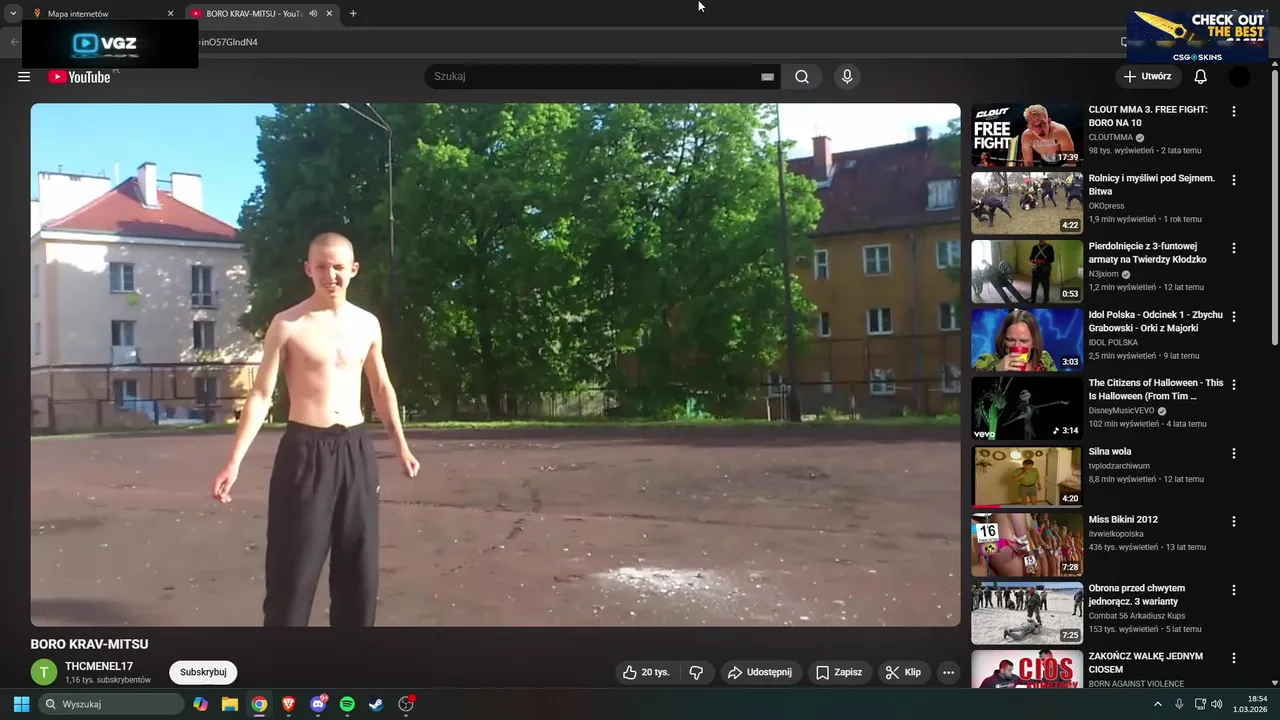Start voice search with microphone icon
Viewport: 1280px width, 720px height.
pyautogui.click(x=847, y=77)
